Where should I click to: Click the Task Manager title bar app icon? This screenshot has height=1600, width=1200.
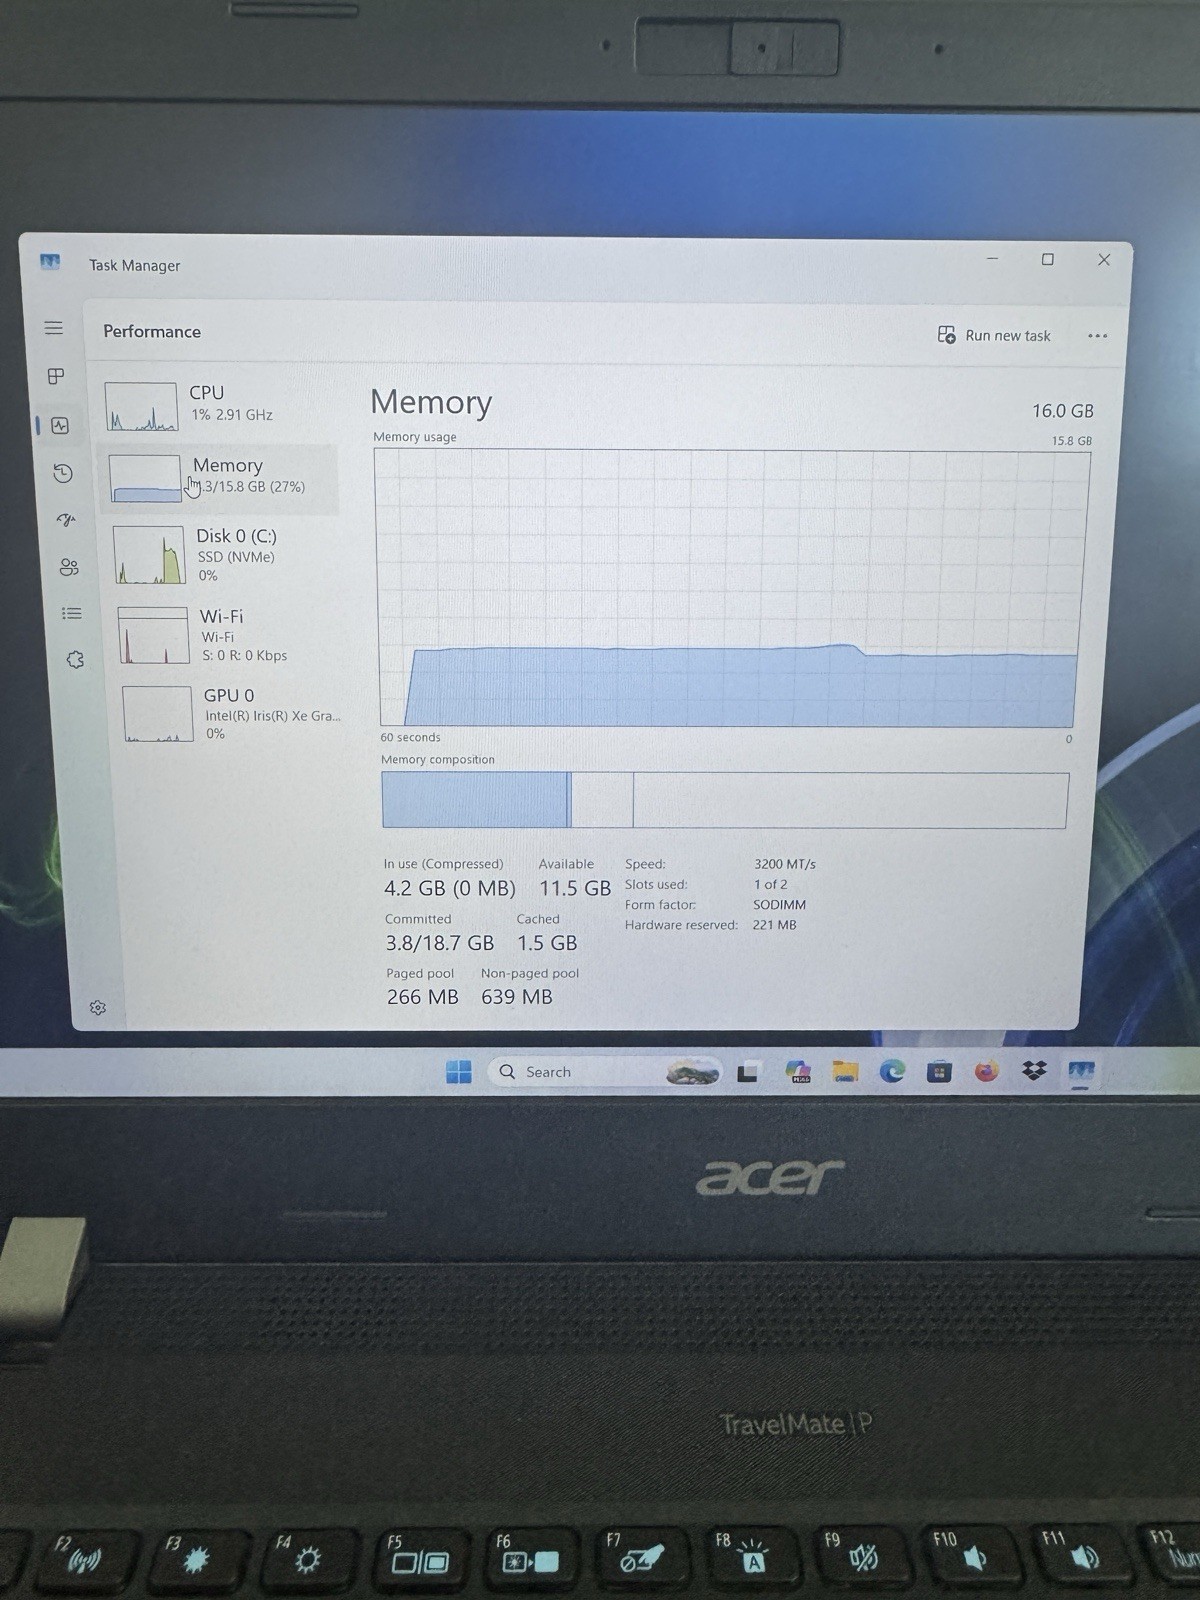click(50, 262)
